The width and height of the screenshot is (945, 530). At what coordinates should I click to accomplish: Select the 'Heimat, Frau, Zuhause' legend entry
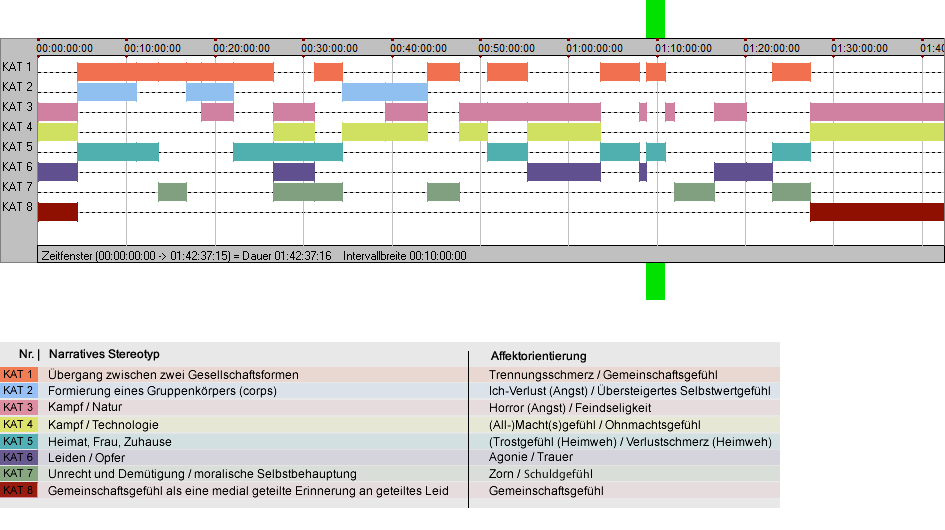(110, 441)
